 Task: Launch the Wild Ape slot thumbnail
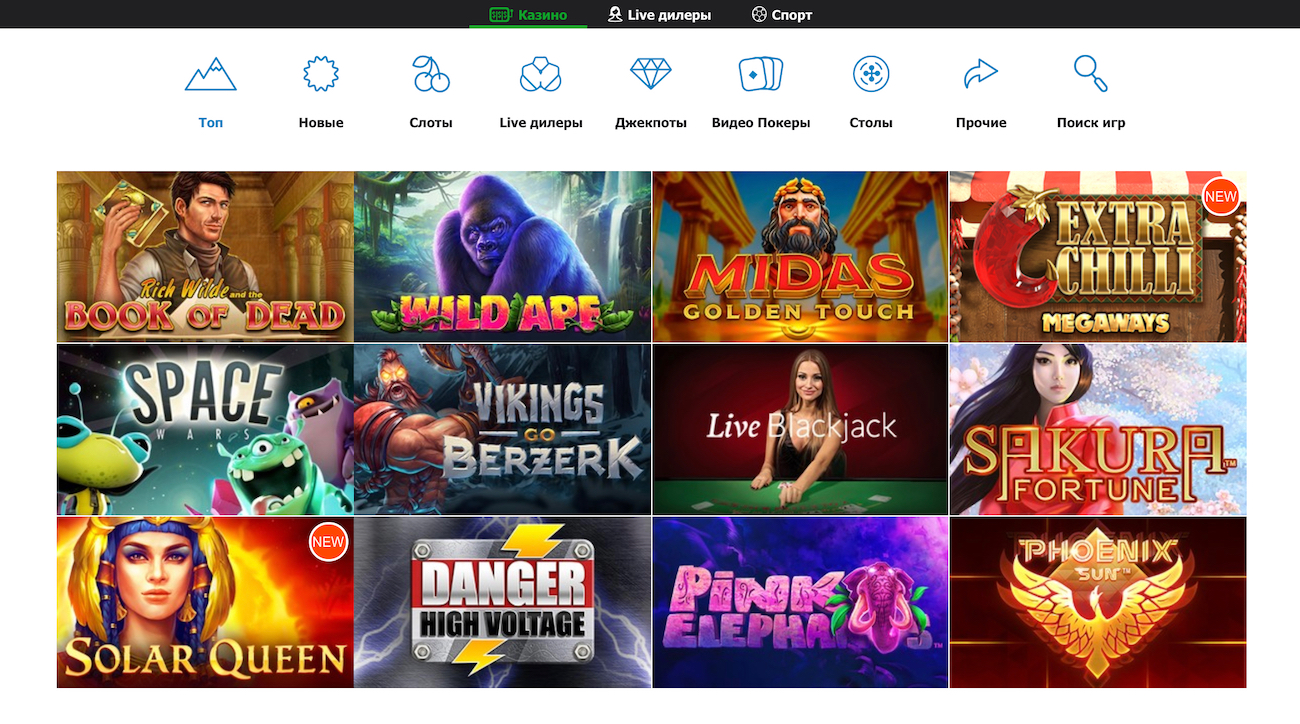tap(502, 257)
